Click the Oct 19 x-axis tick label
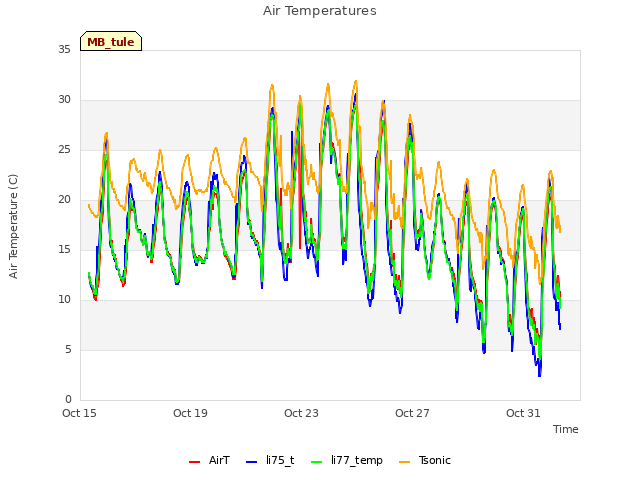This screenshot has width=640, height=480. 190,413
